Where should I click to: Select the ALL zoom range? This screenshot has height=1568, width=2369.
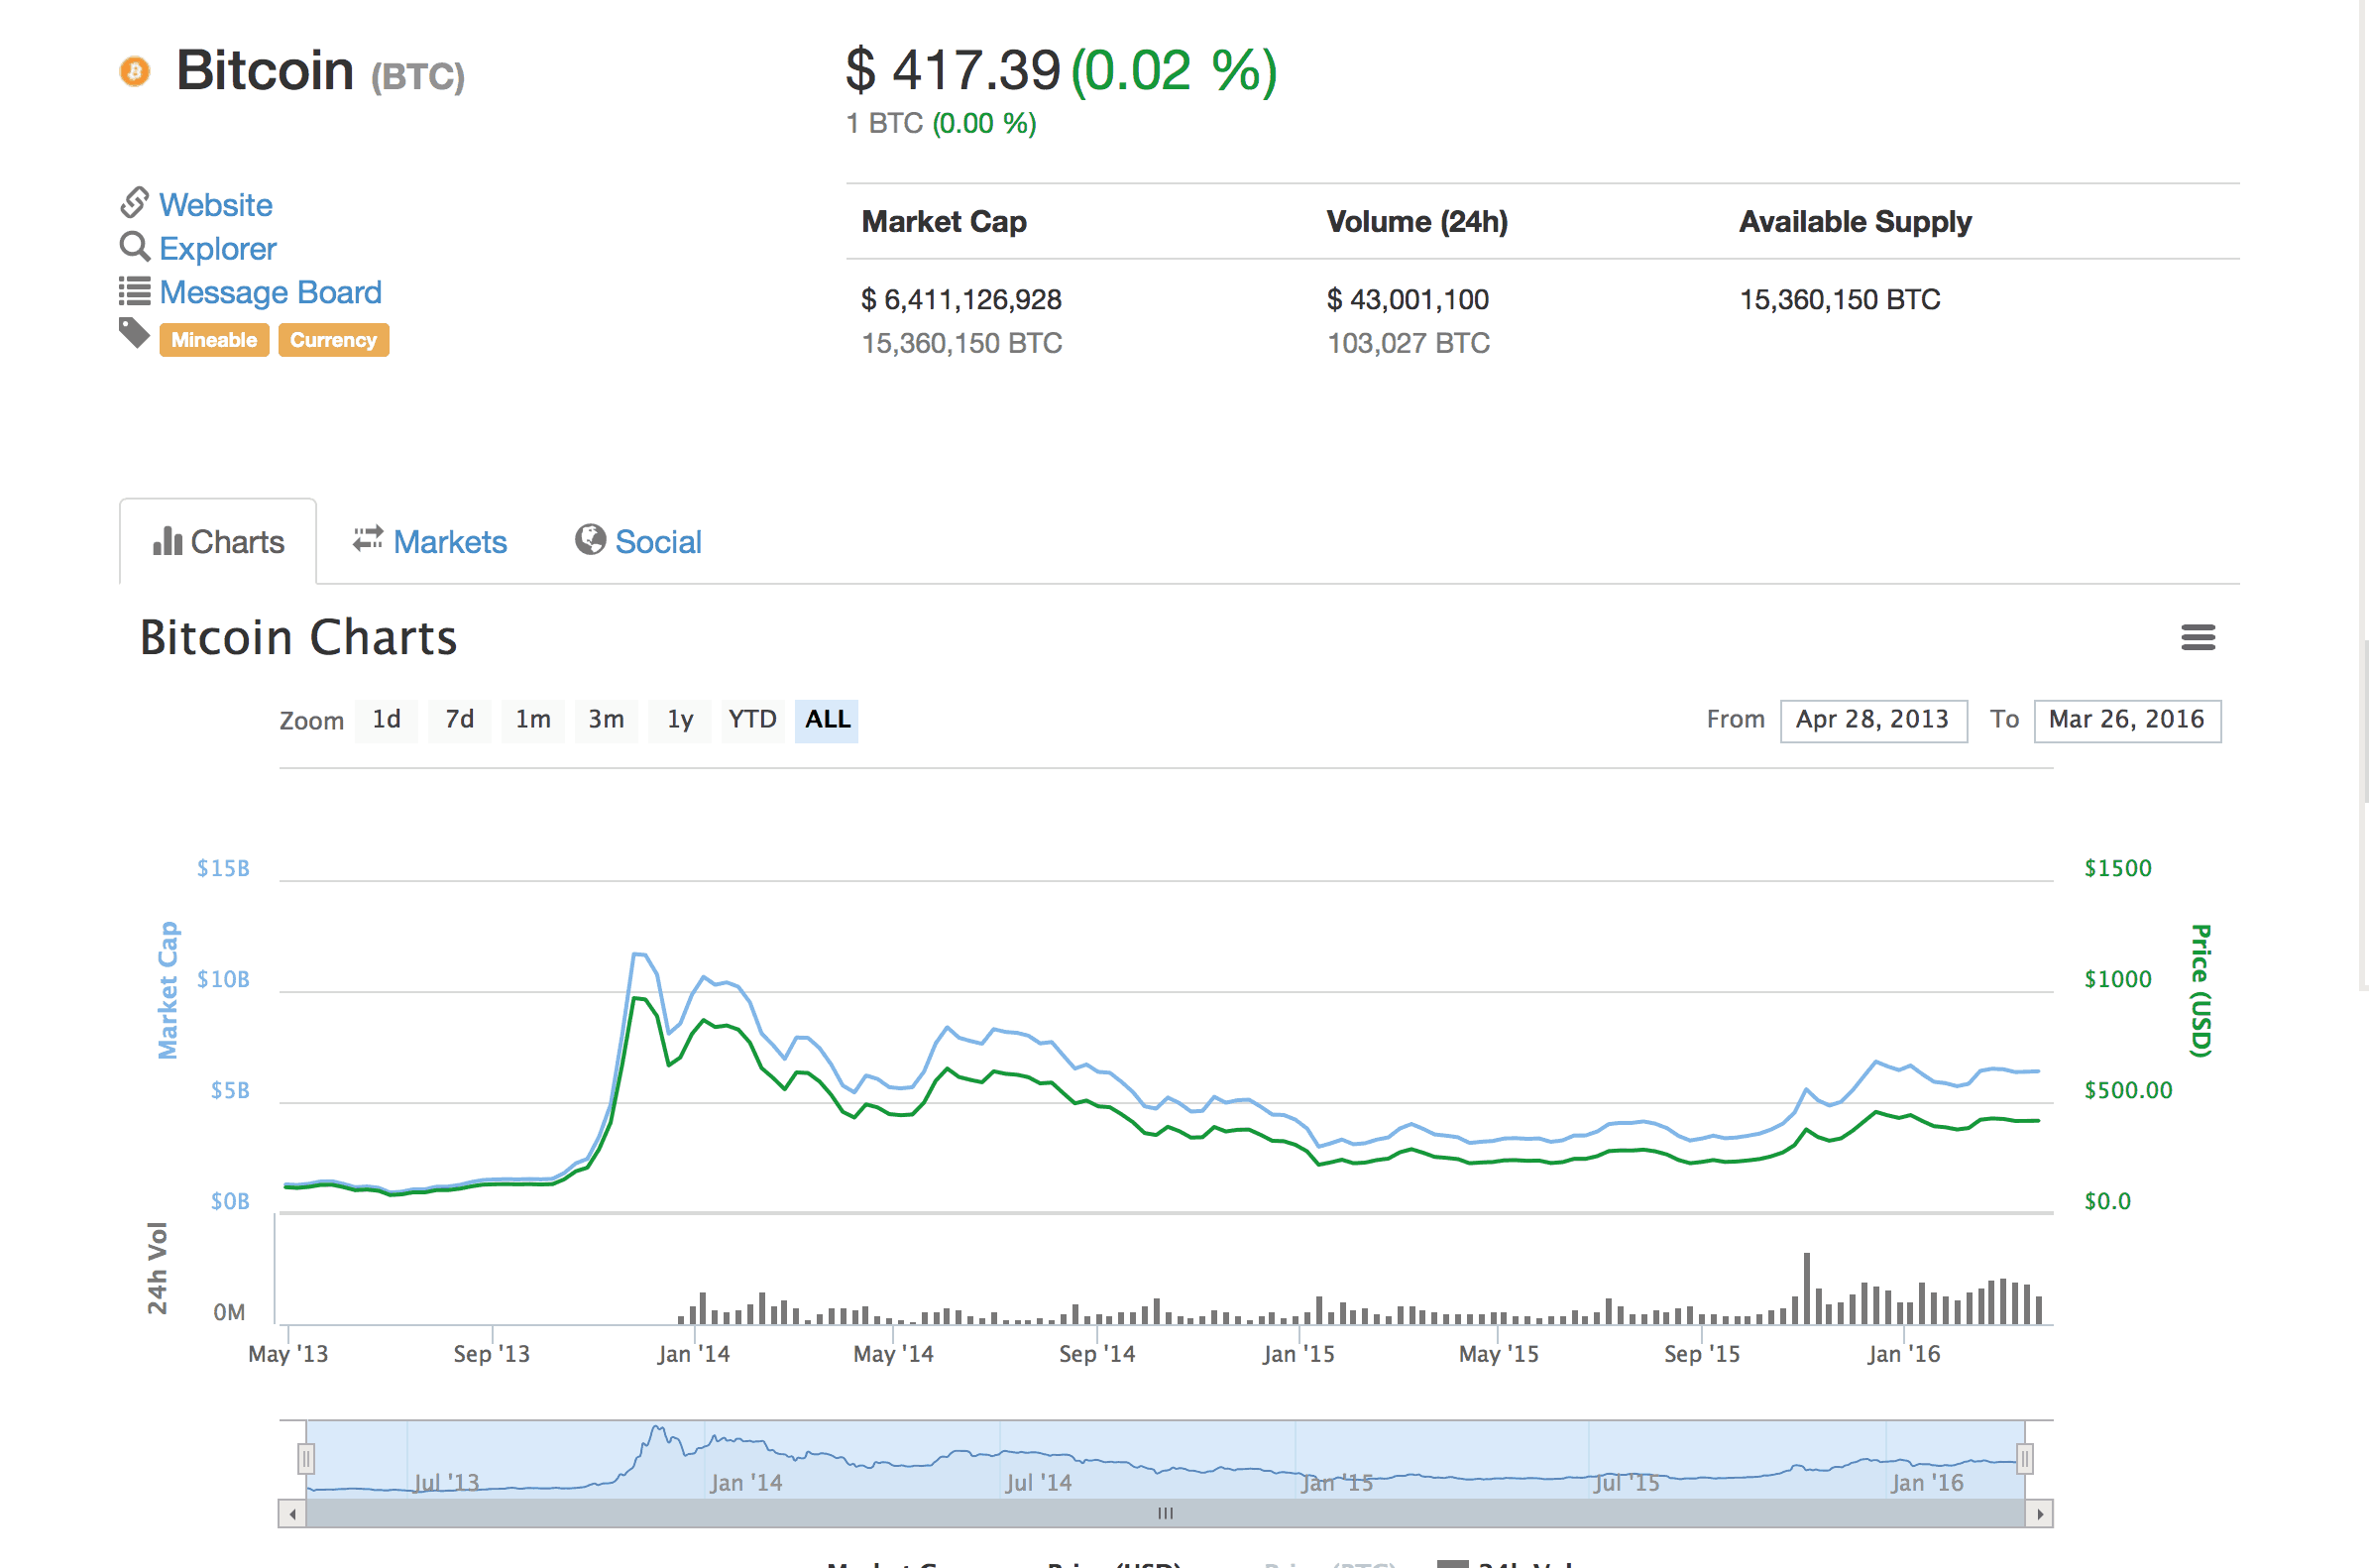click(x=827, y=720)
